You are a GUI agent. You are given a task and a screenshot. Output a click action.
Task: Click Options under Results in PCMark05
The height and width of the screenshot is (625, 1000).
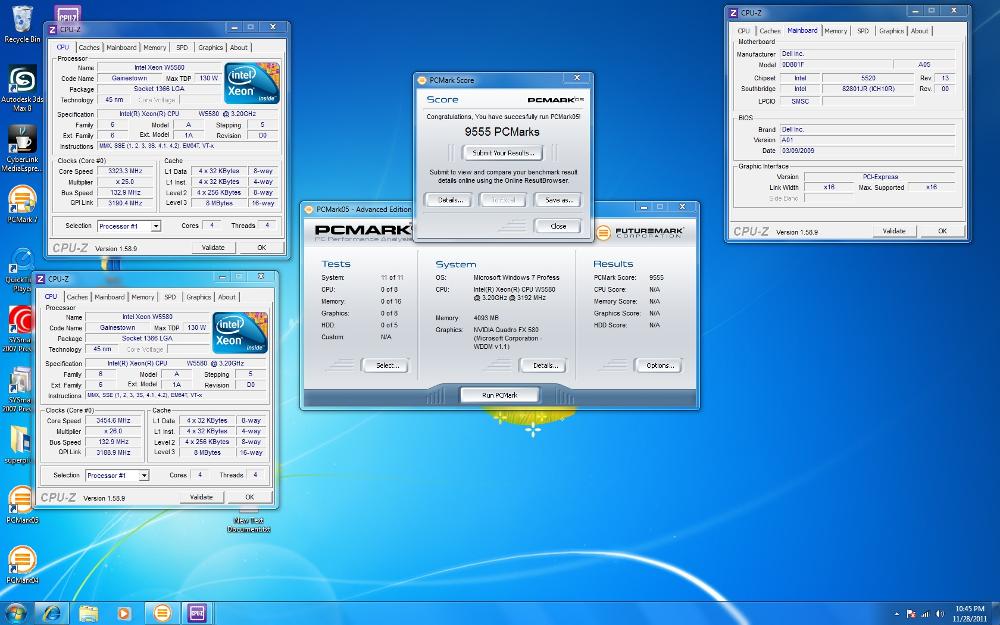659,365
